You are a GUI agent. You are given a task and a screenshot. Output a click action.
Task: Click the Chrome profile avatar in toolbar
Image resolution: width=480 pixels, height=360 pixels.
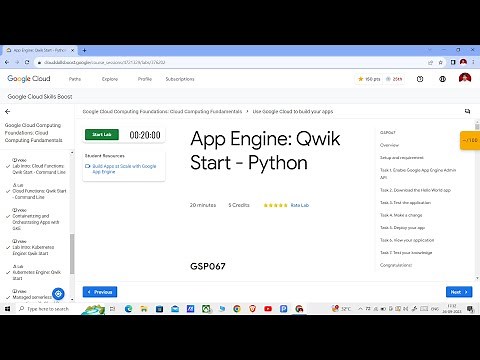click(463, 62)
